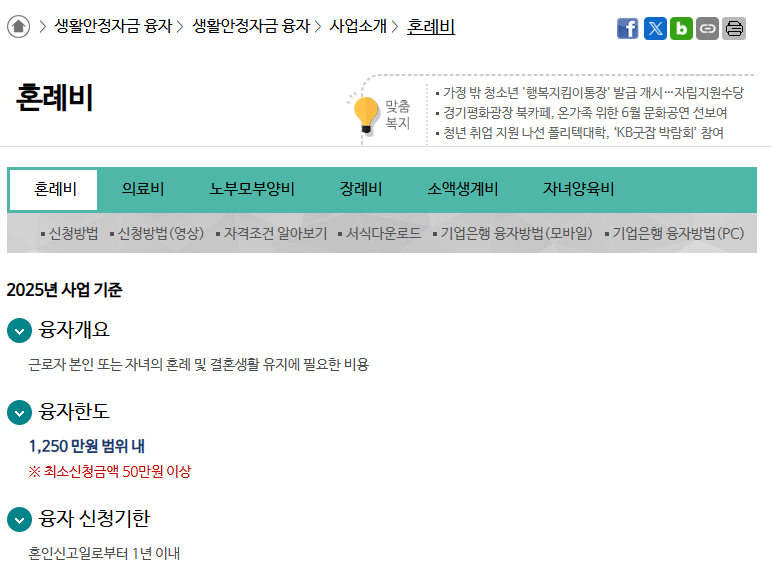Copy page URL with link icon
Image resolution: width=771 pixels, height=570 pixels.
click(x=707, y=29)
